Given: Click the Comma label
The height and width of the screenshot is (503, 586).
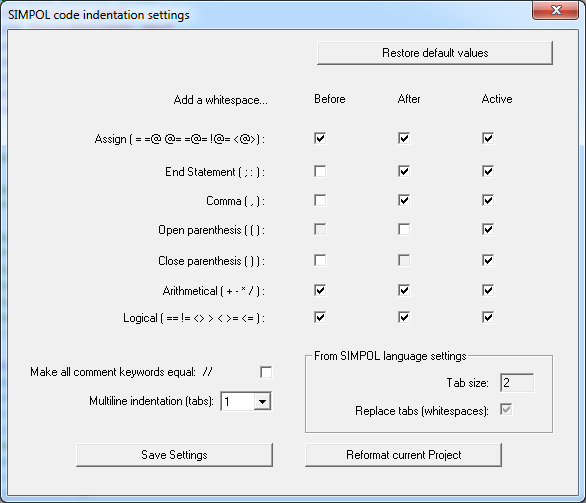Looking at the screenshot, I should coord(235,201).
